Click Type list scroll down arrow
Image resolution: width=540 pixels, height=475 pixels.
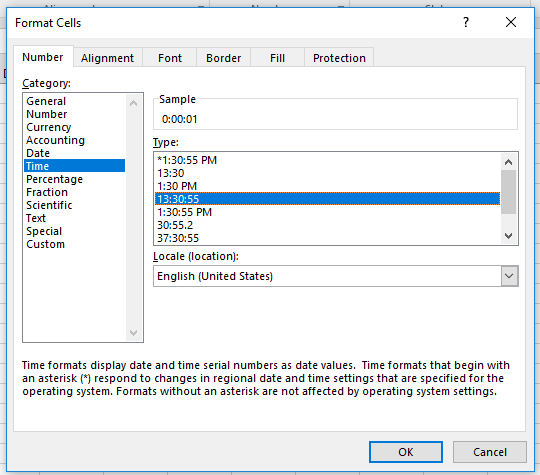[508, 236]
